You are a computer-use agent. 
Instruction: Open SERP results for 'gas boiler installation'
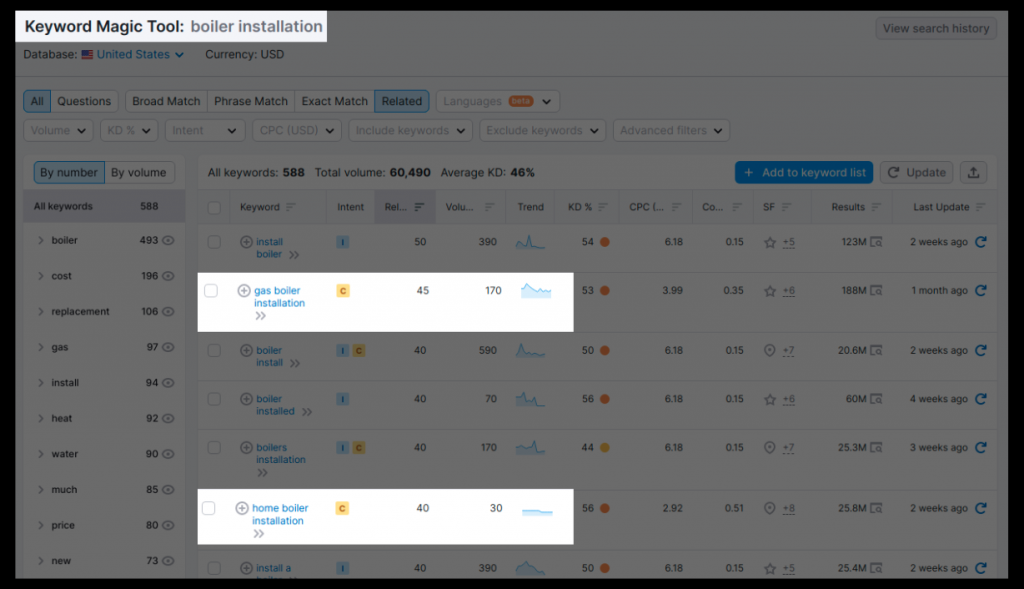[877, 290]
